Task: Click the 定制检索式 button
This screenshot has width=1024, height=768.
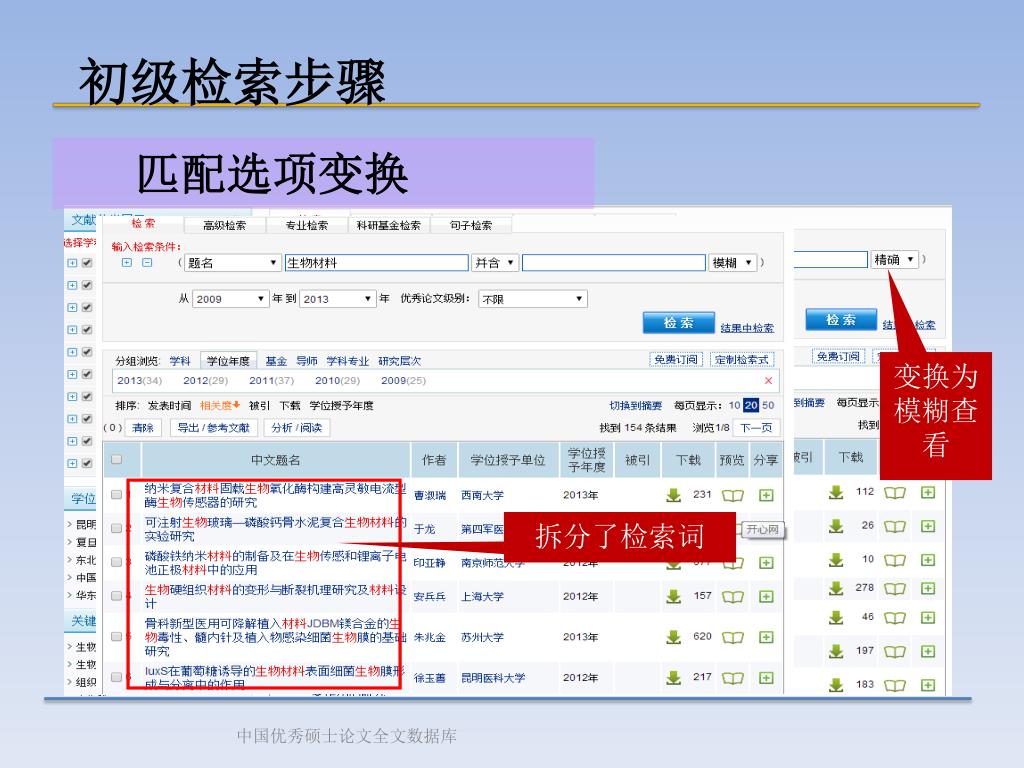Action: click(742, 360)
